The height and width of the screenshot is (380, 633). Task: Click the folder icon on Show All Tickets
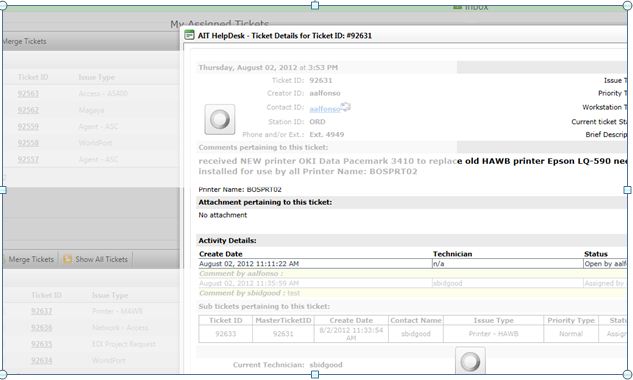[67, 259]
